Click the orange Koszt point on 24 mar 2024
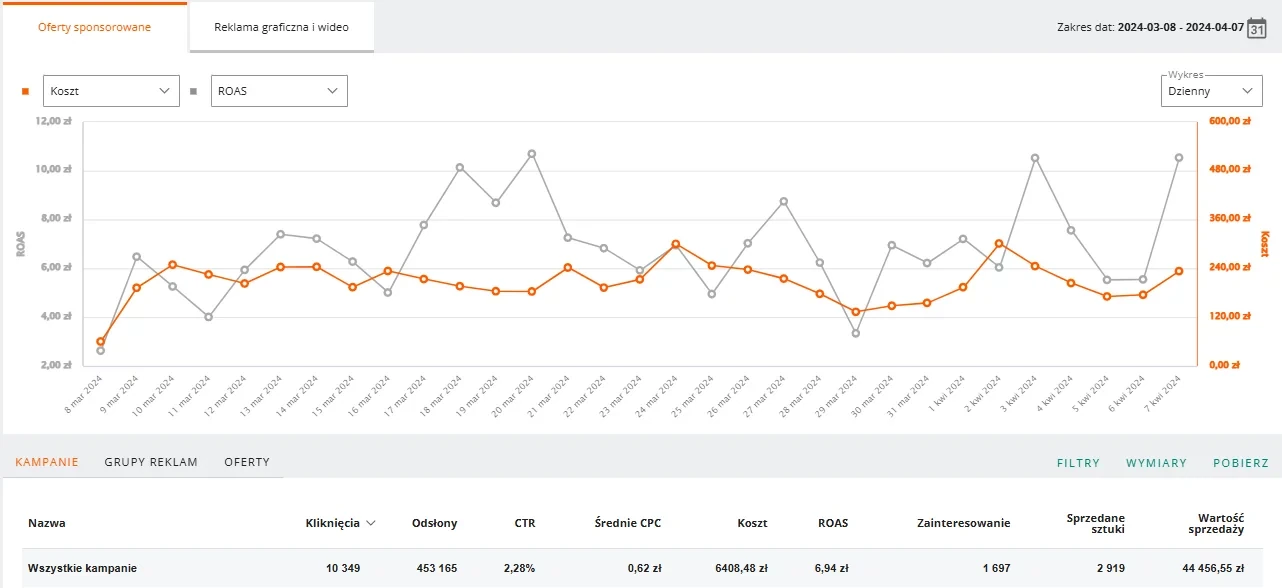The height and width of the screenshot is (588, 1282). coord(676,244)
